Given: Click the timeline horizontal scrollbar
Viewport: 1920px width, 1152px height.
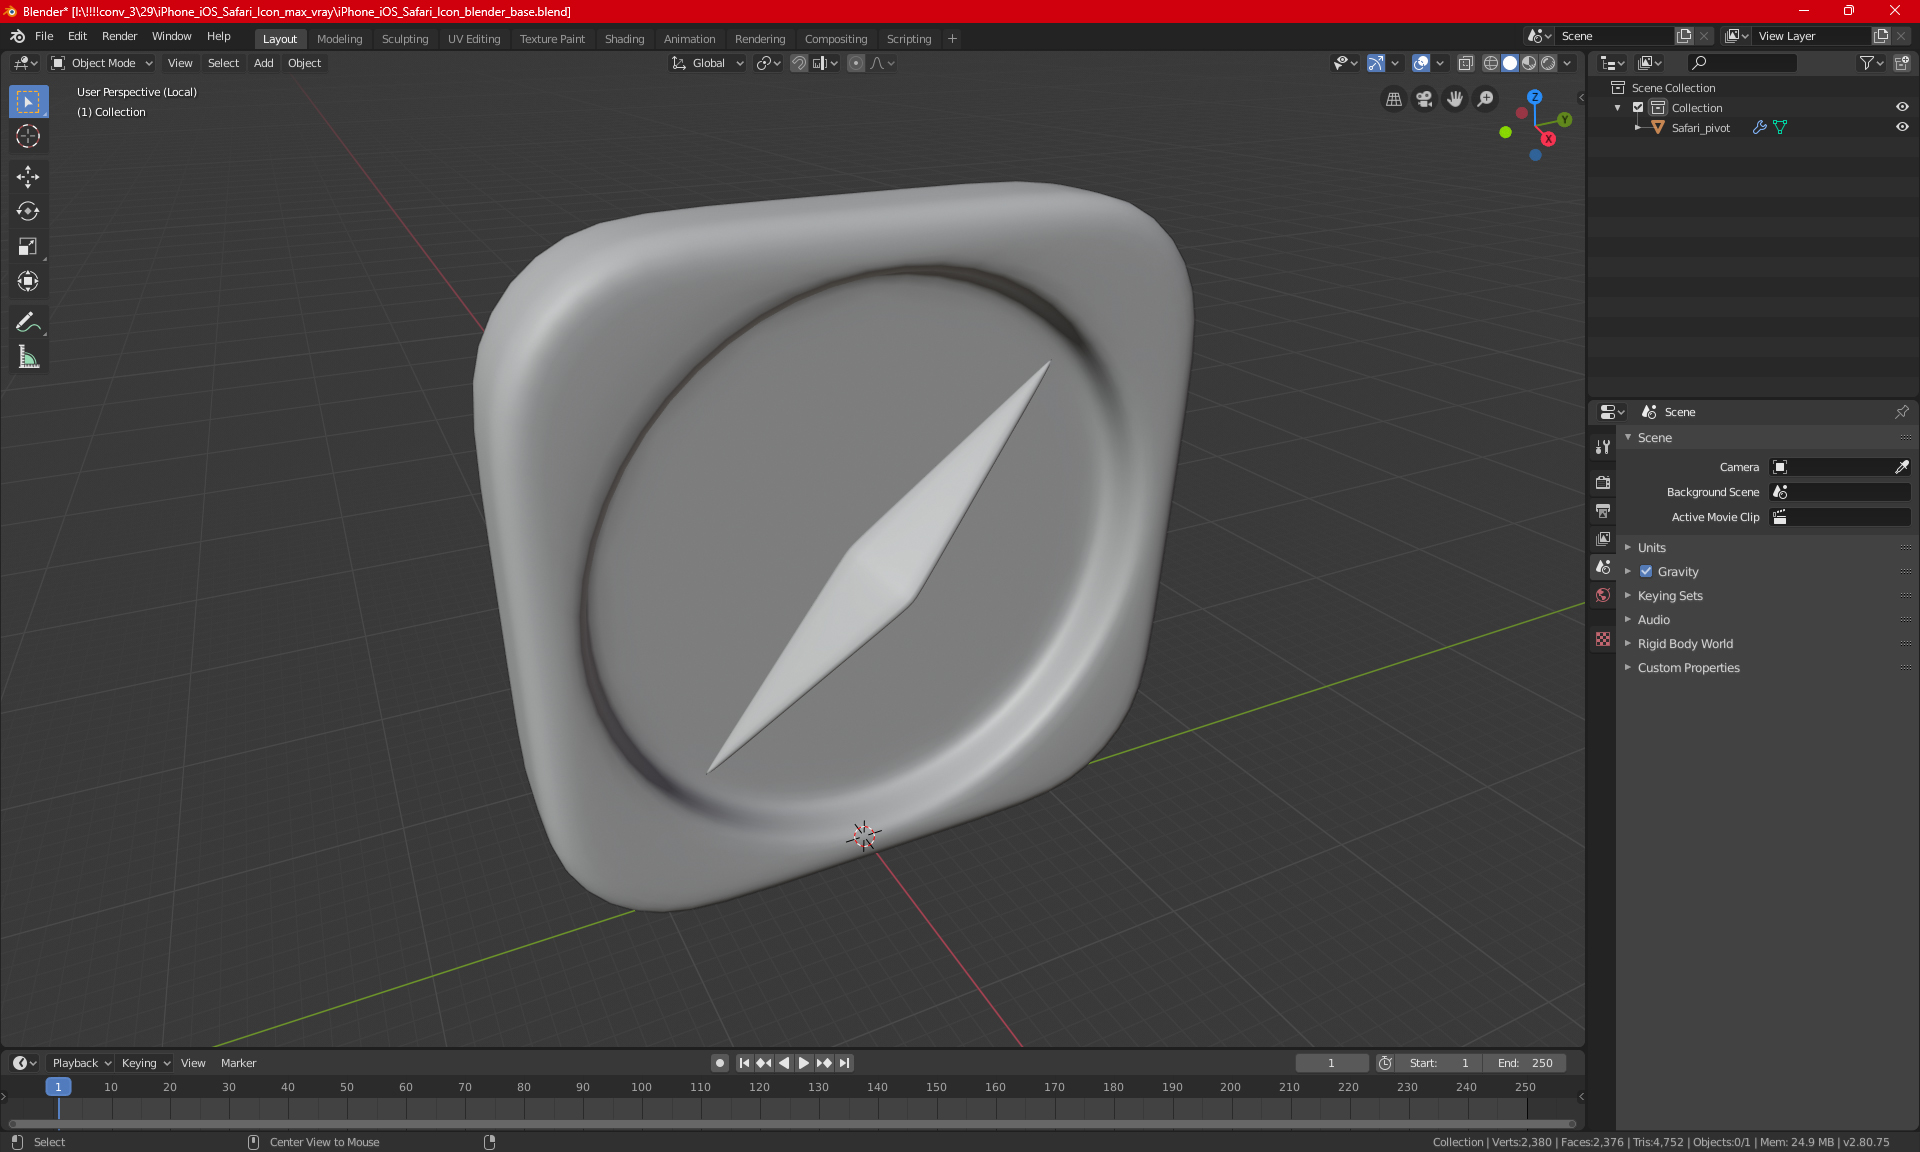Looking at the screenshot, I should pos(792,1124).
